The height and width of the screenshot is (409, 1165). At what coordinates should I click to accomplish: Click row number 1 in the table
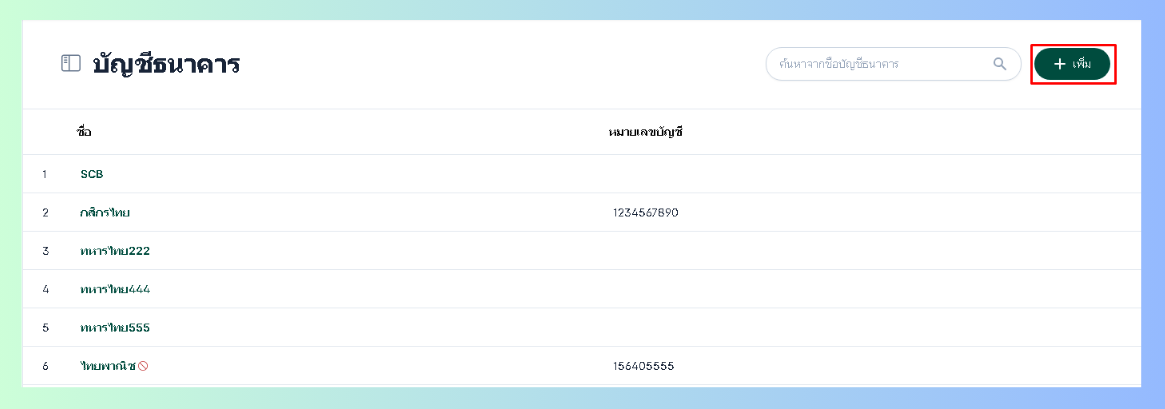click(x=45, y=174)
